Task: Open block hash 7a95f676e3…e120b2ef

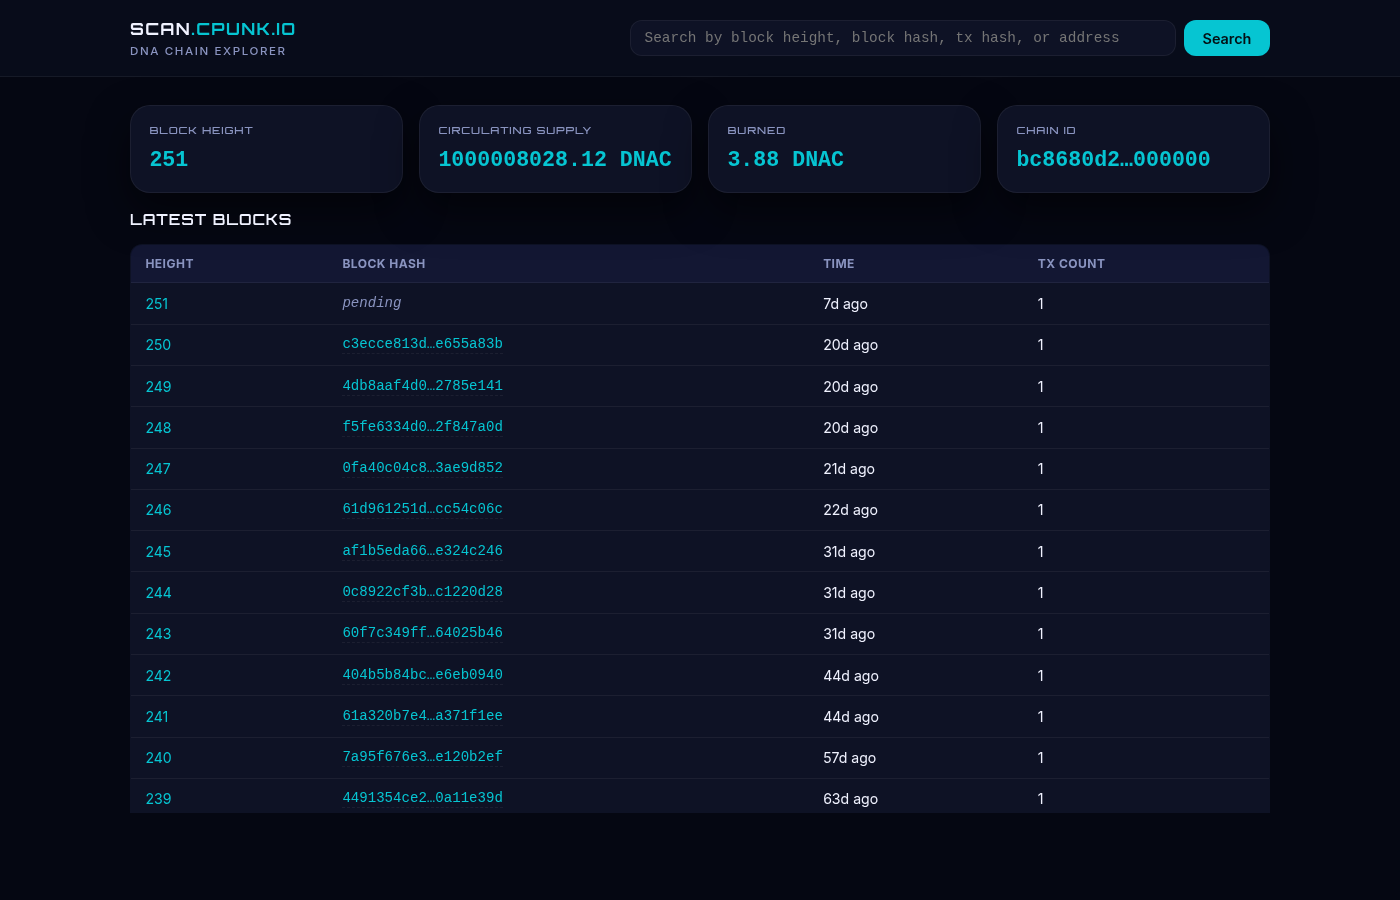Action: (x=422, y=757)
